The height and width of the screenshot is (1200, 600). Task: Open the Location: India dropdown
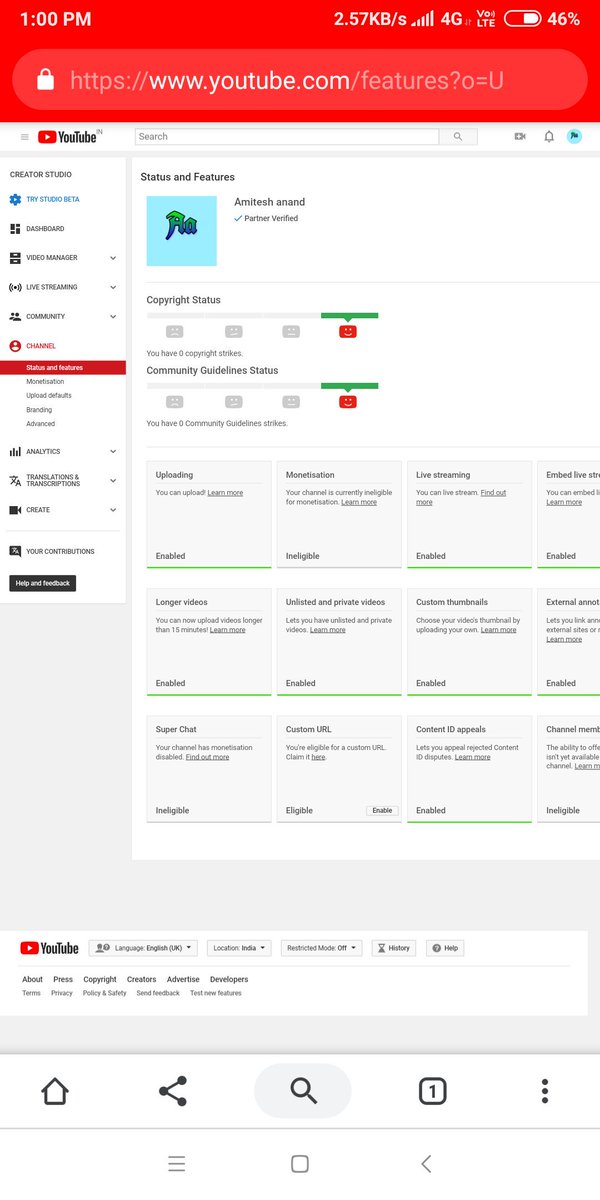click(x=239, y=948)
